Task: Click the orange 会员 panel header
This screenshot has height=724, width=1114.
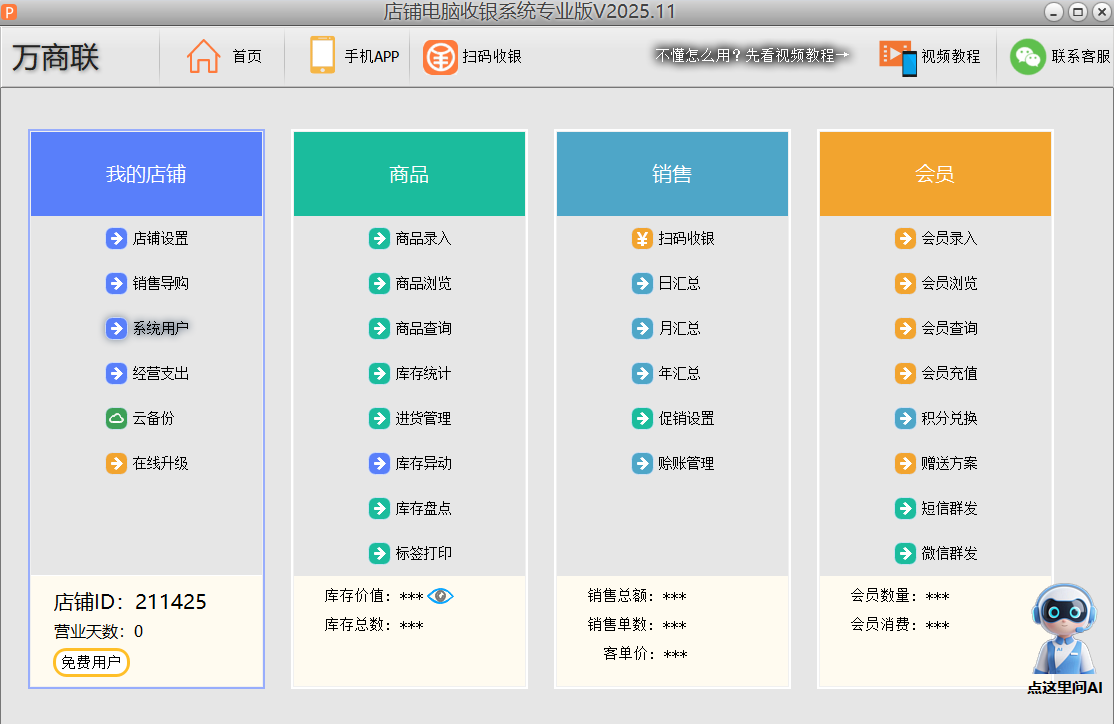Action: click(x=935, y=174)
